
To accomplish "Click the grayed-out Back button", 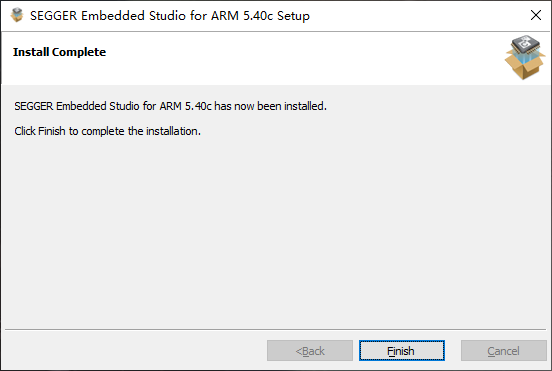I will (x=310, y=351).
